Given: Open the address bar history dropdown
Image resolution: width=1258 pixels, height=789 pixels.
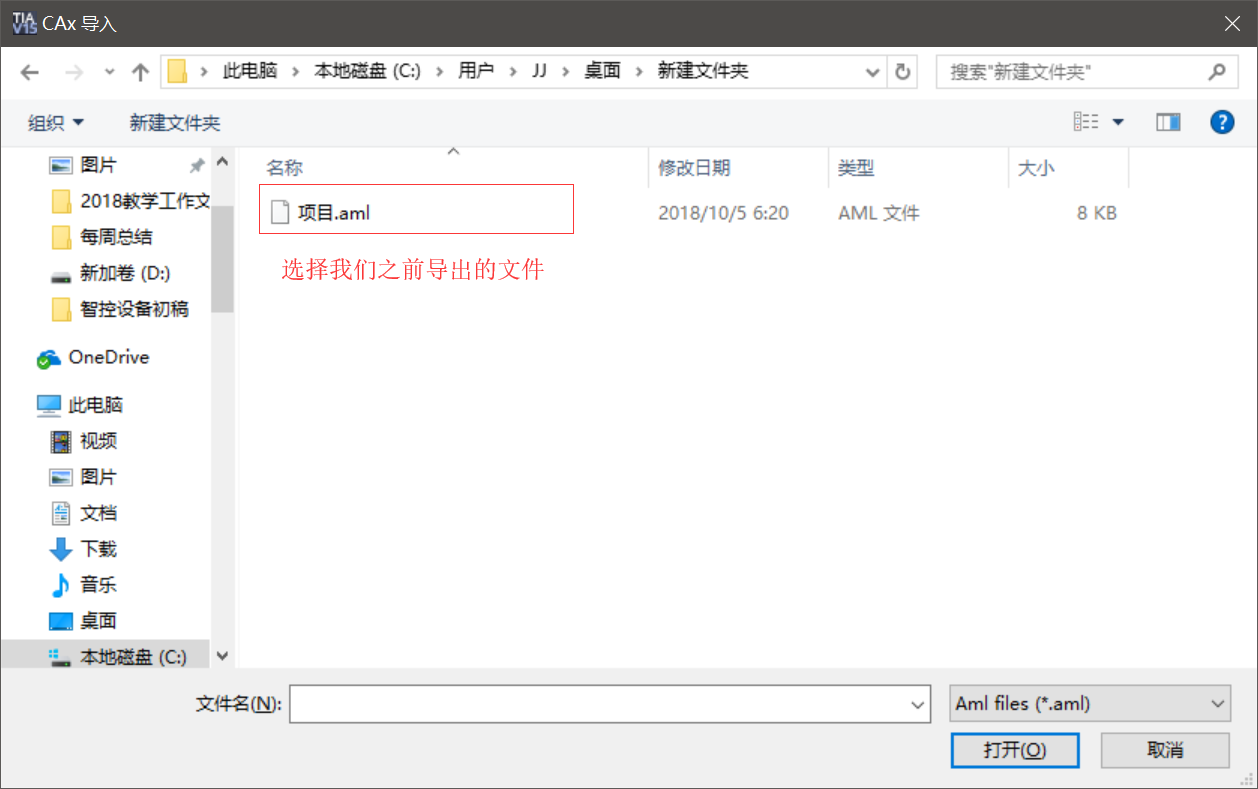Looking at the screenshot, I should [x=872, y=72].
